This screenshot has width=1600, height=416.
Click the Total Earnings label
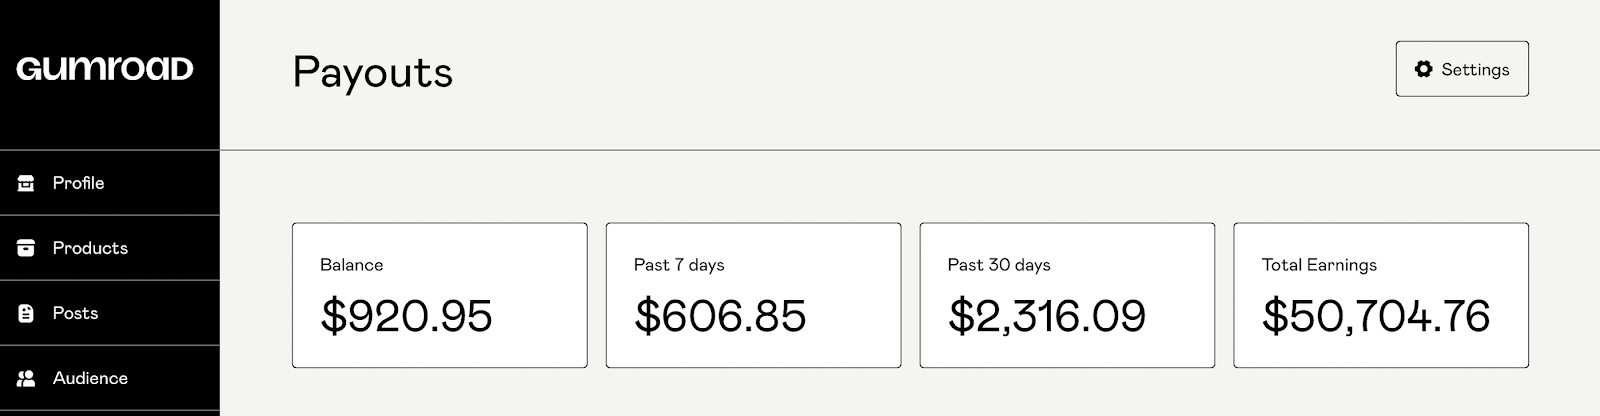(x=1319, y=265)
